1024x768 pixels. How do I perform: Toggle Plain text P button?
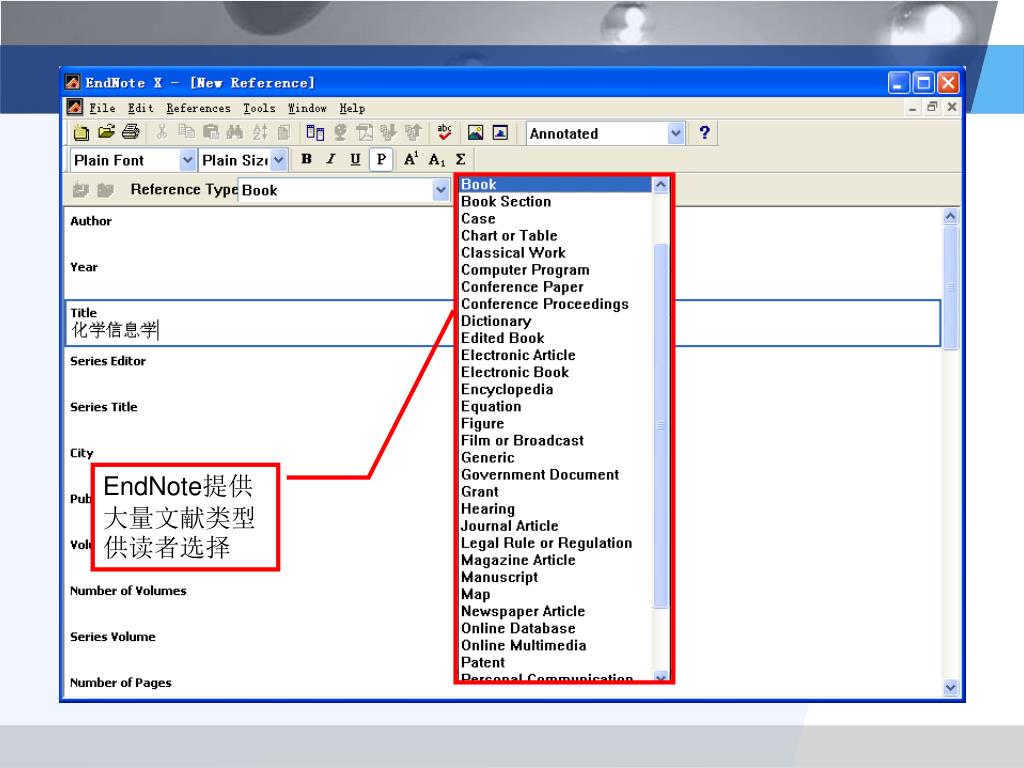coord(381,159)
